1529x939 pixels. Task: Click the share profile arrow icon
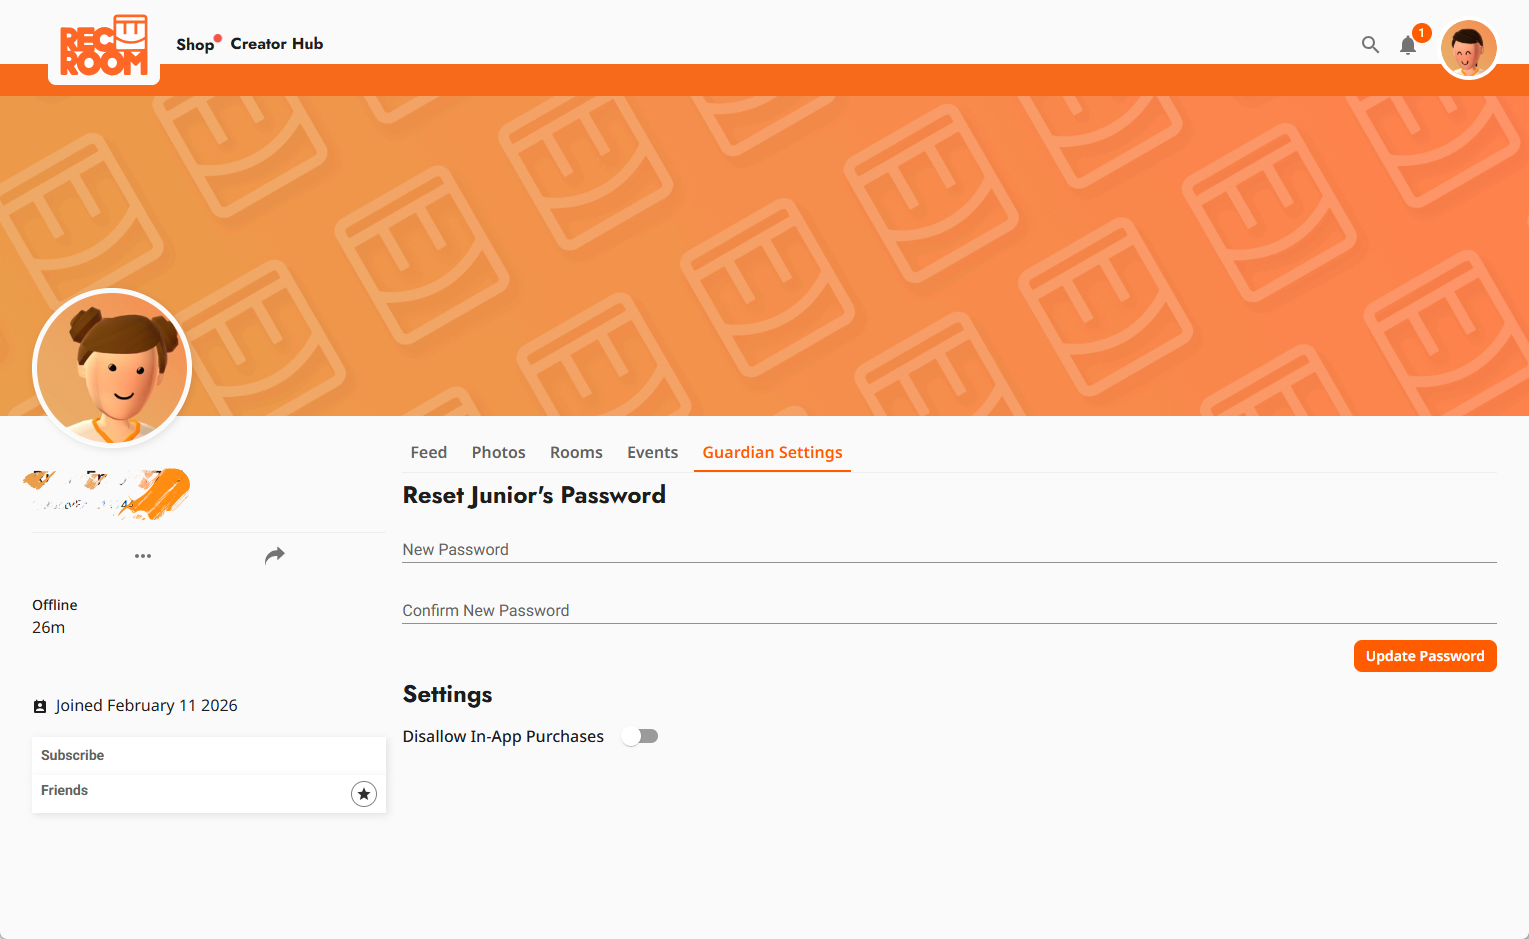275,555
